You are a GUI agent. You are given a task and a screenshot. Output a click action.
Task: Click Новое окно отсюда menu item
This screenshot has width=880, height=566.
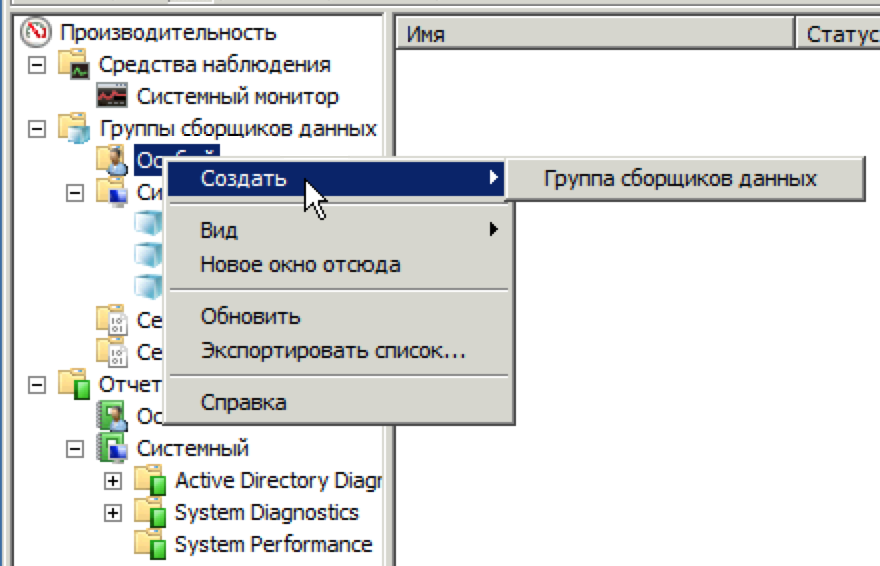pos(300,265)
